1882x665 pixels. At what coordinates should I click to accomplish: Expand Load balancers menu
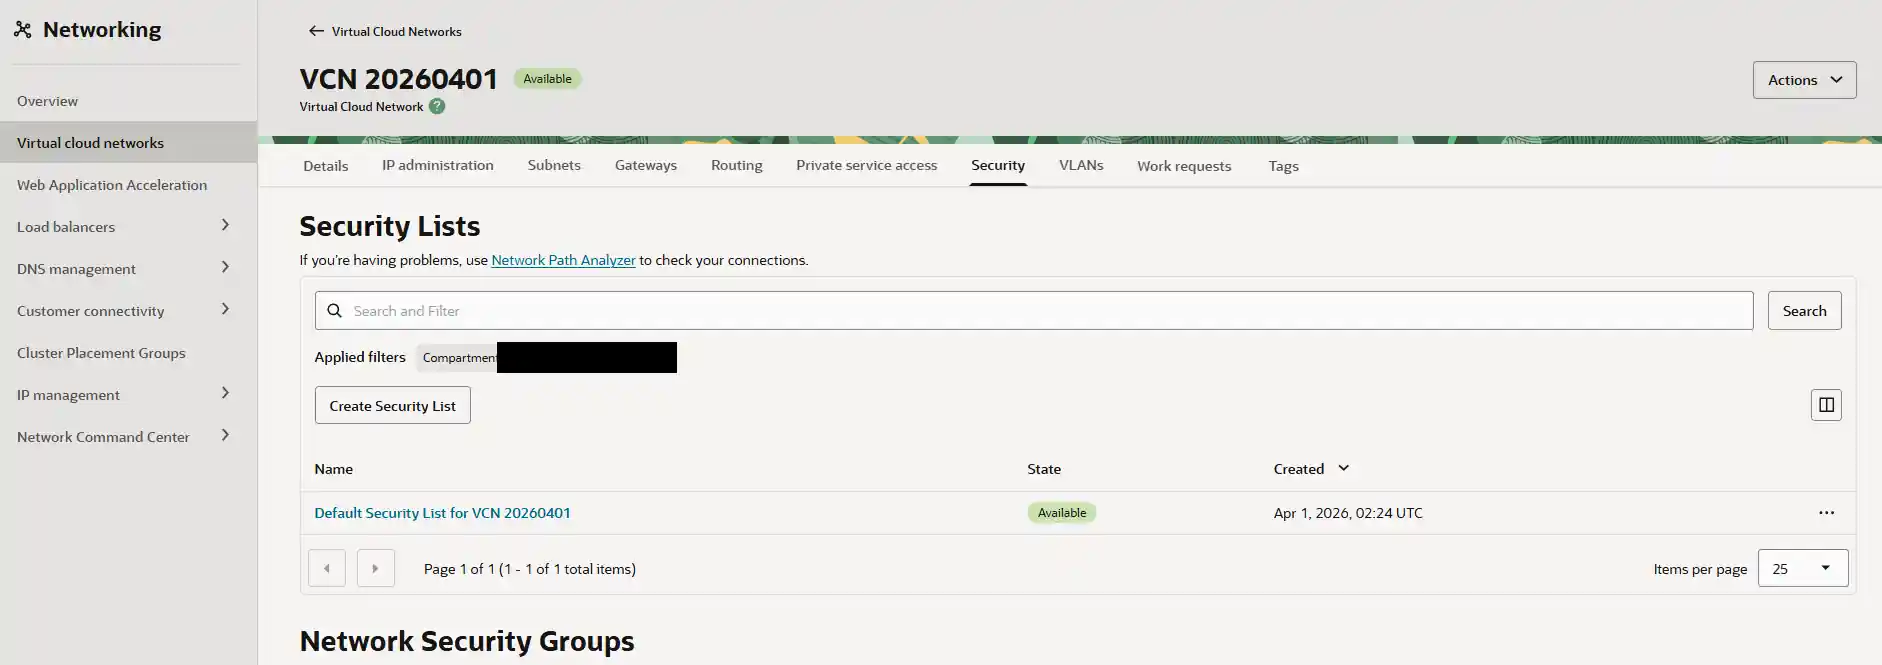(x=225, y=226)
